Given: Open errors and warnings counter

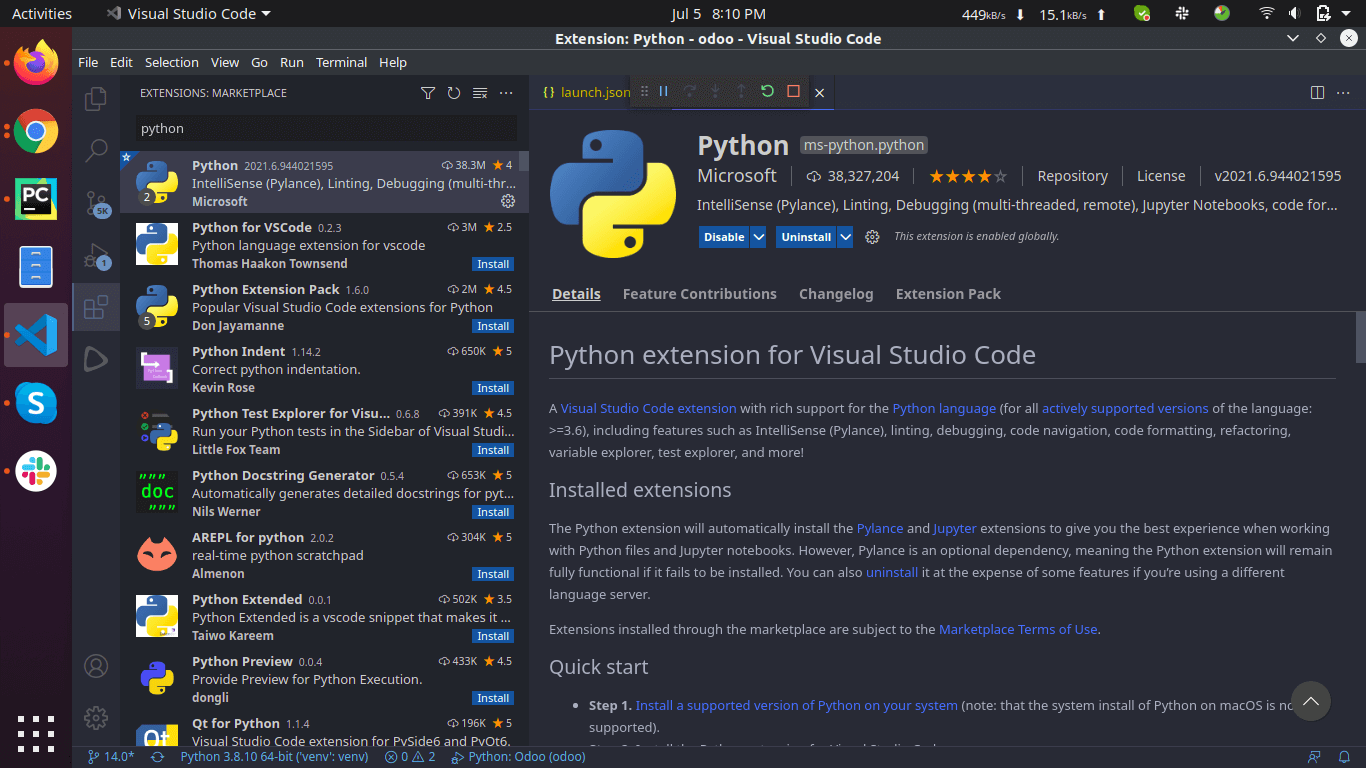Looking at the screenshot, I should tap(410, 757).
